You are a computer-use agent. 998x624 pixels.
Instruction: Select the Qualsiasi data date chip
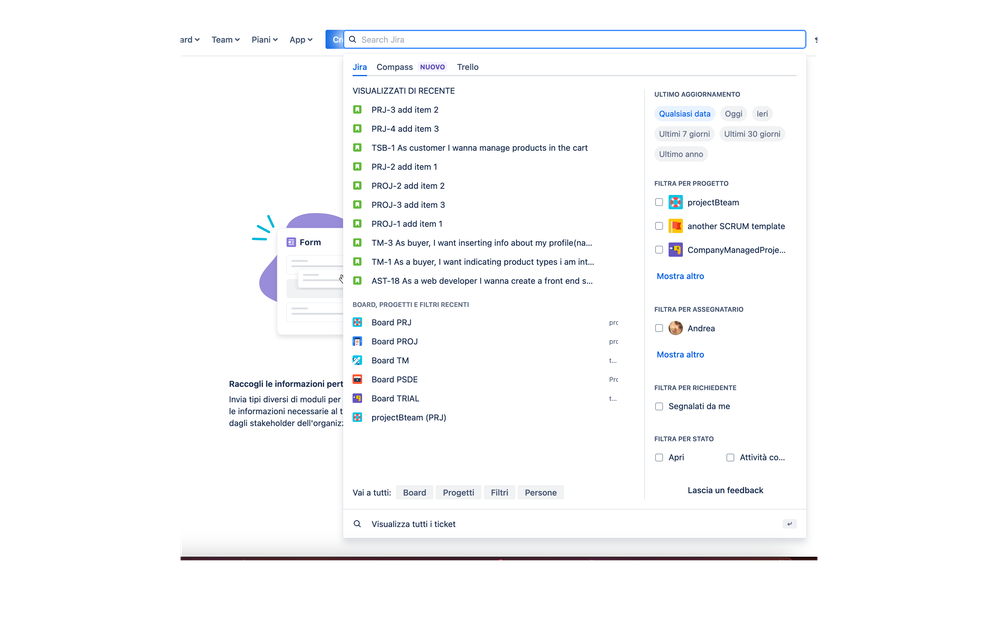point(685,114)
